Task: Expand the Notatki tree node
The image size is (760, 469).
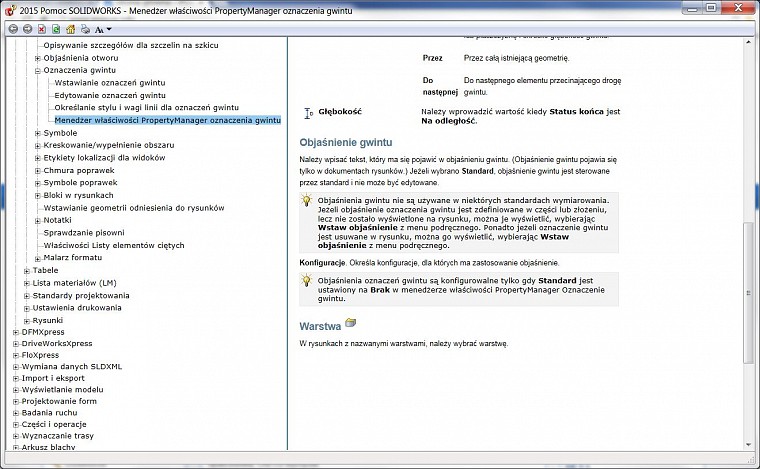Action: click(37, 221)
